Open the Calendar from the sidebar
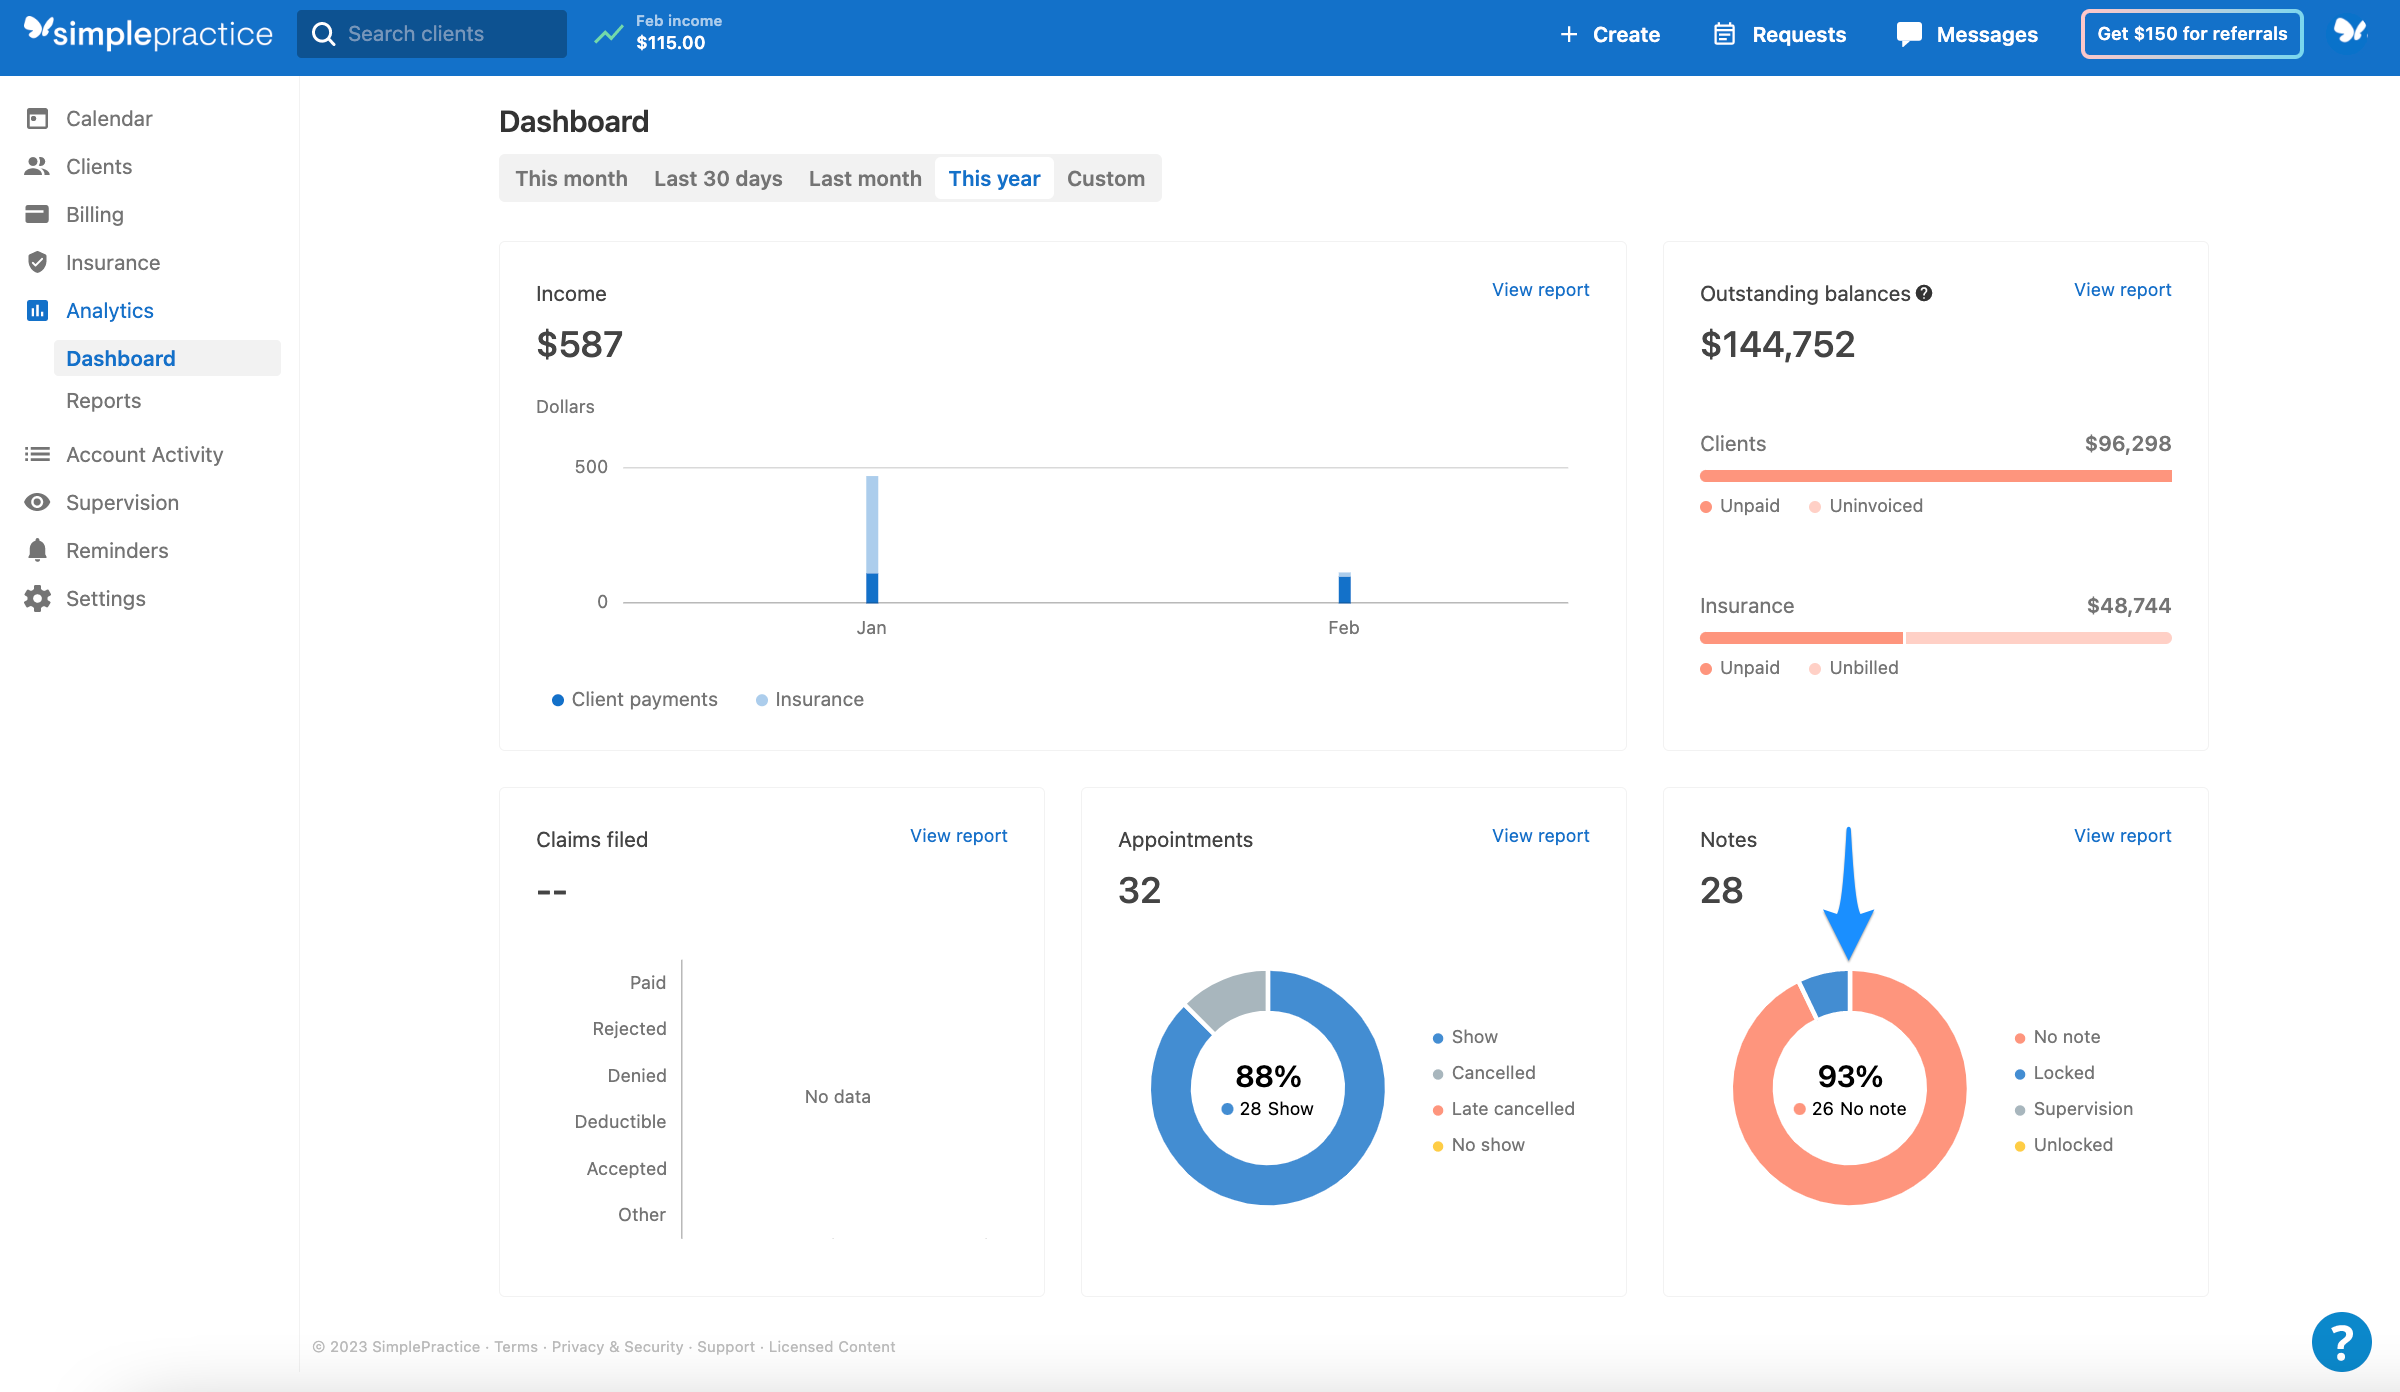2400x1392 pixels. pos(108,118)
